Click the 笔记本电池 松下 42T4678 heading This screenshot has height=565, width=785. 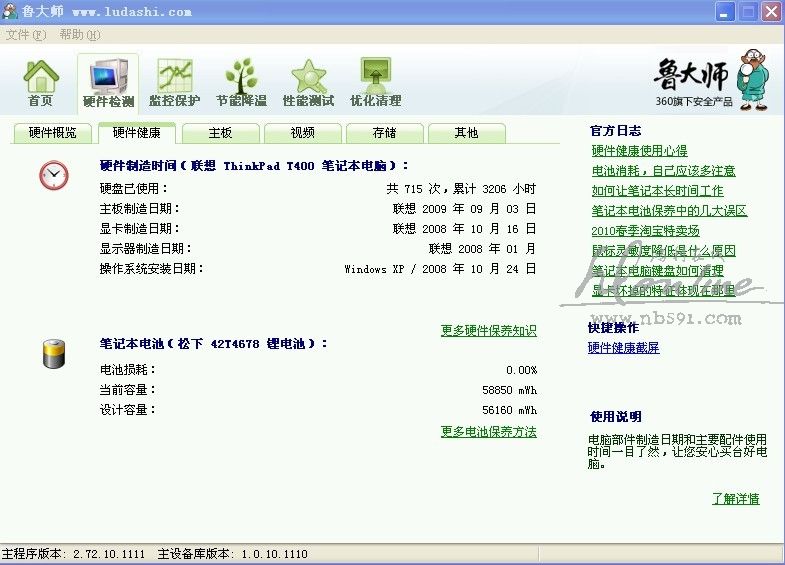[x=214, y=344]
